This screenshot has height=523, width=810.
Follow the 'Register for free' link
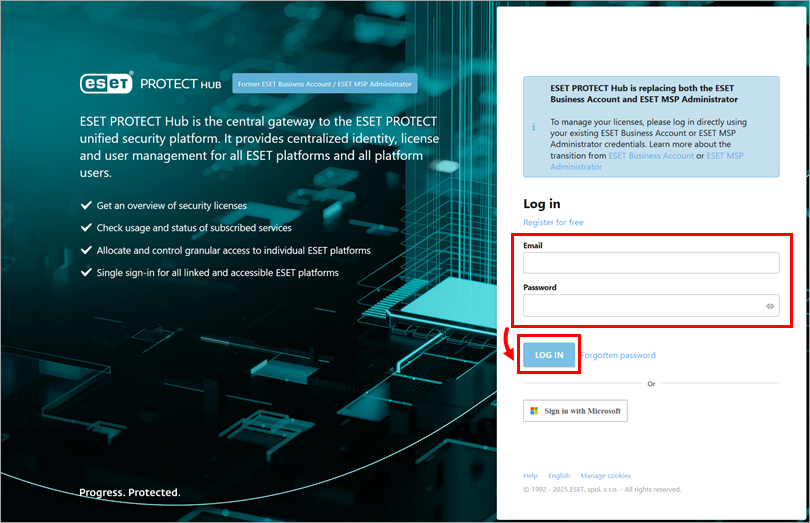click(553, 222)
